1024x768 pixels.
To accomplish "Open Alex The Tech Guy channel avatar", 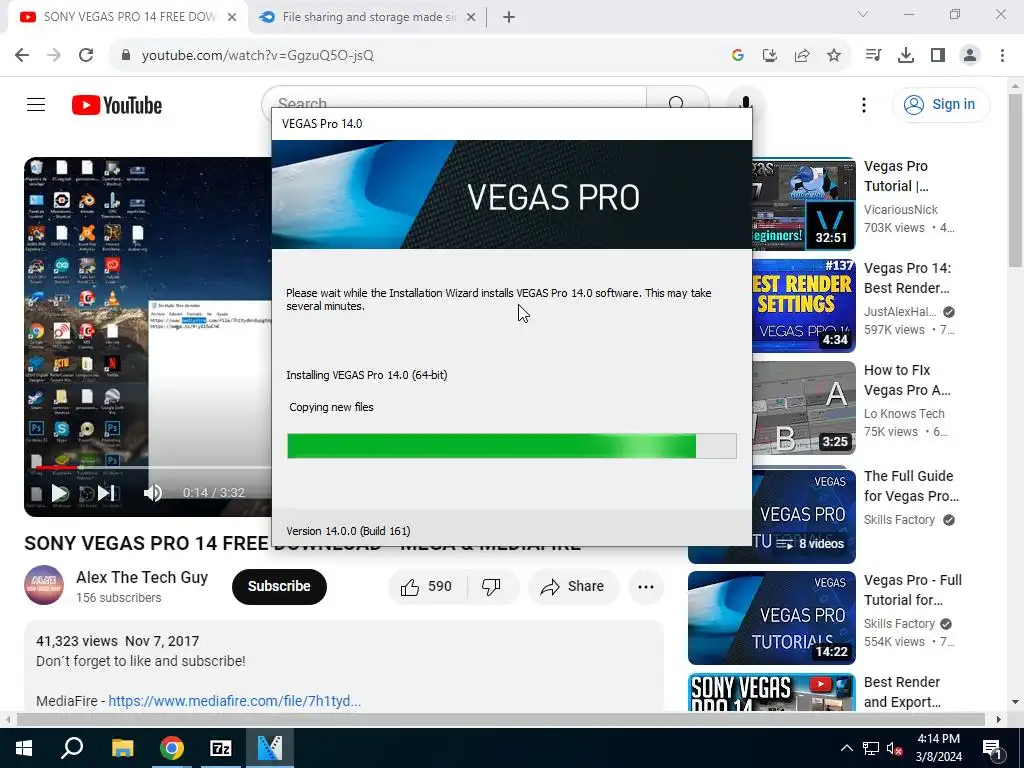I will point(44,585).
